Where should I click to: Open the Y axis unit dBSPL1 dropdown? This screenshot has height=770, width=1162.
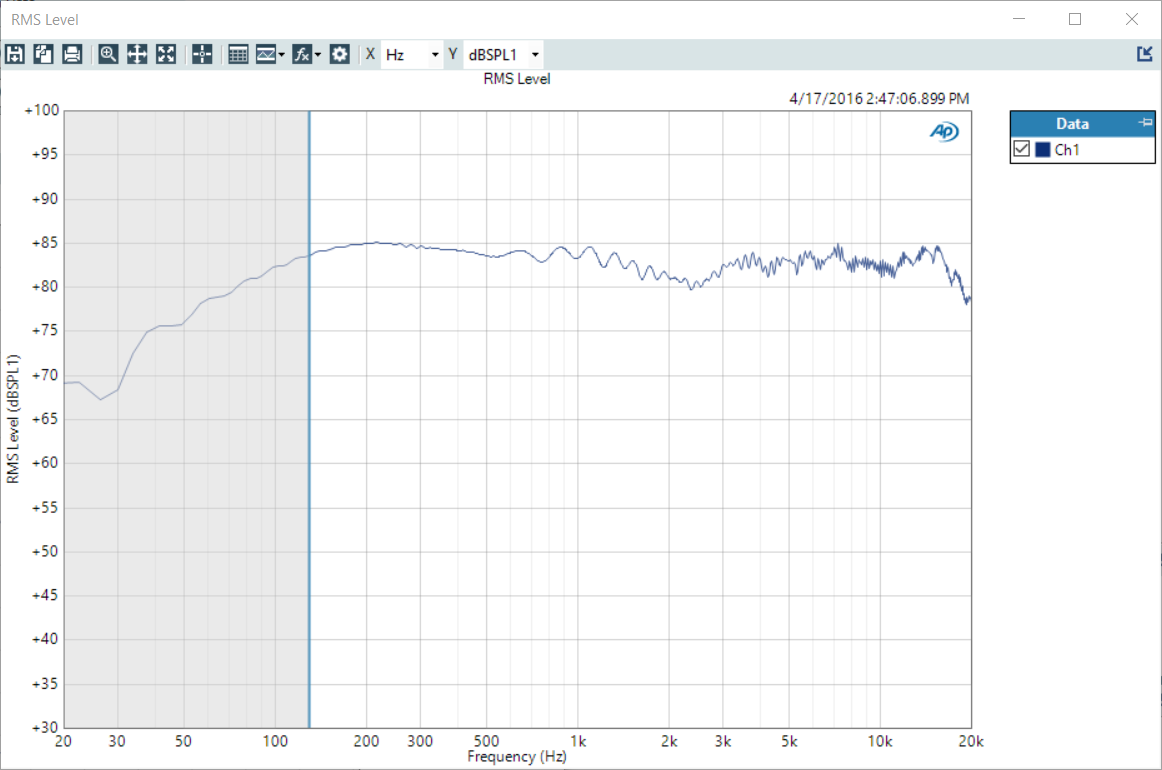click(x=503, y=55)
